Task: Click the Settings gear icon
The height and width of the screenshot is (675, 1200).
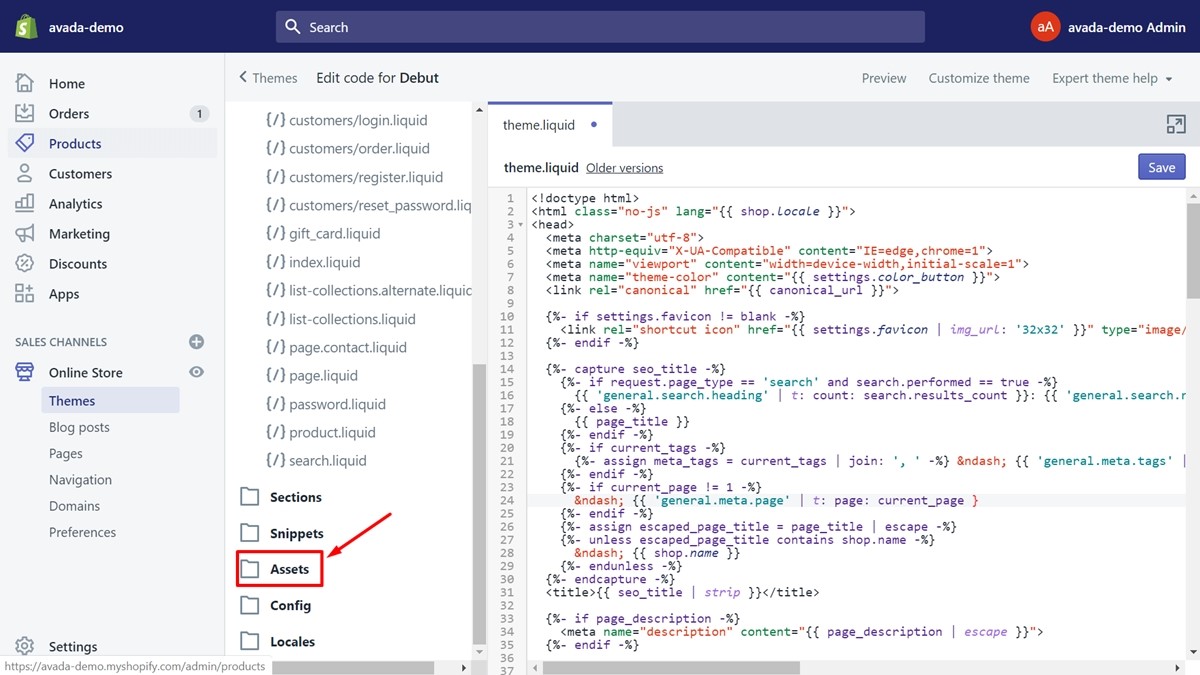Action: (x=25, y=646)
